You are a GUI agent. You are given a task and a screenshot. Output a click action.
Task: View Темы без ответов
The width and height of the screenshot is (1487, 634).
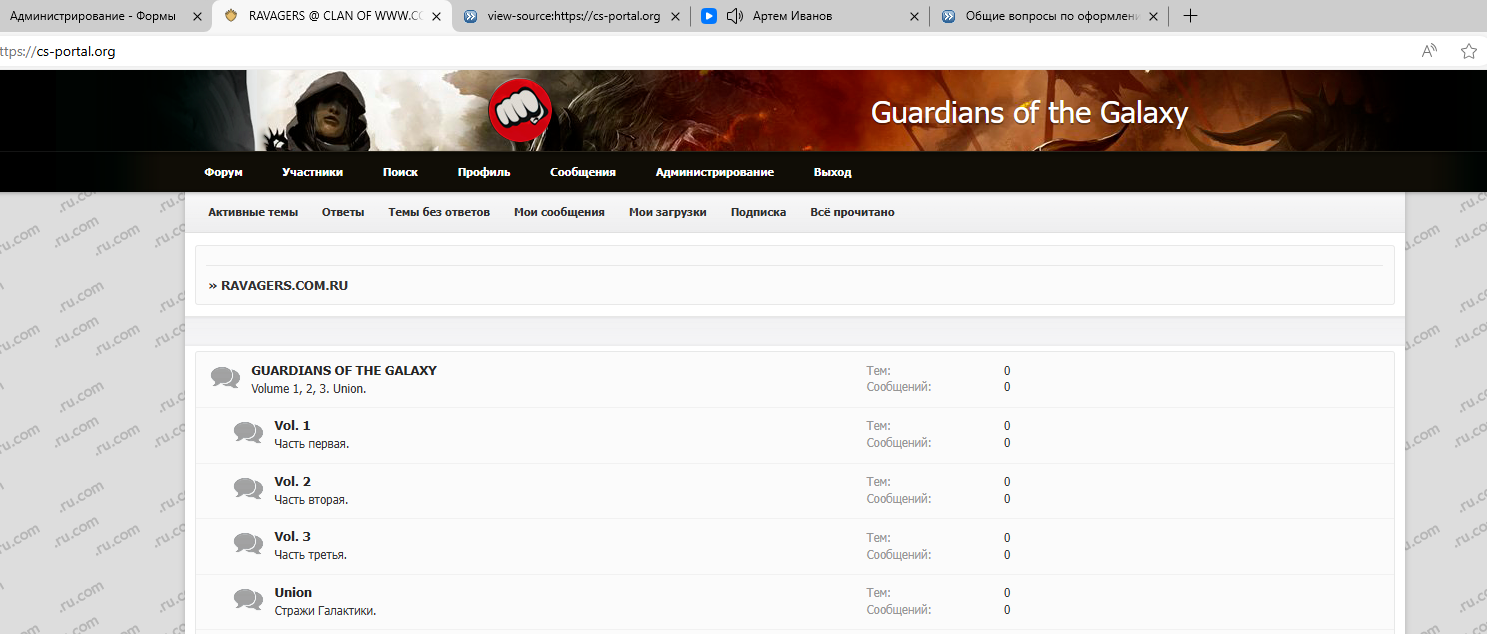[x=439, y=212]
